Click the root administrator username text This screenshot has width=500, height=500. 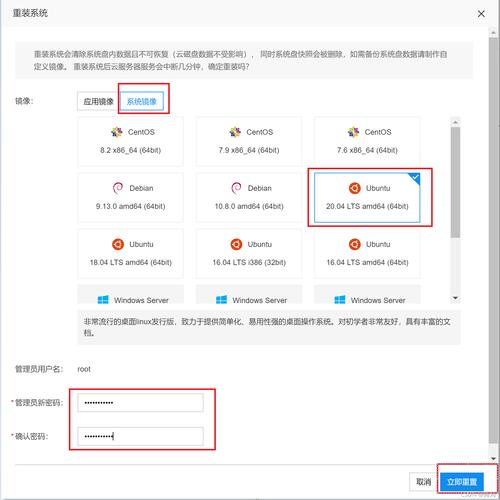pos(84,369)
